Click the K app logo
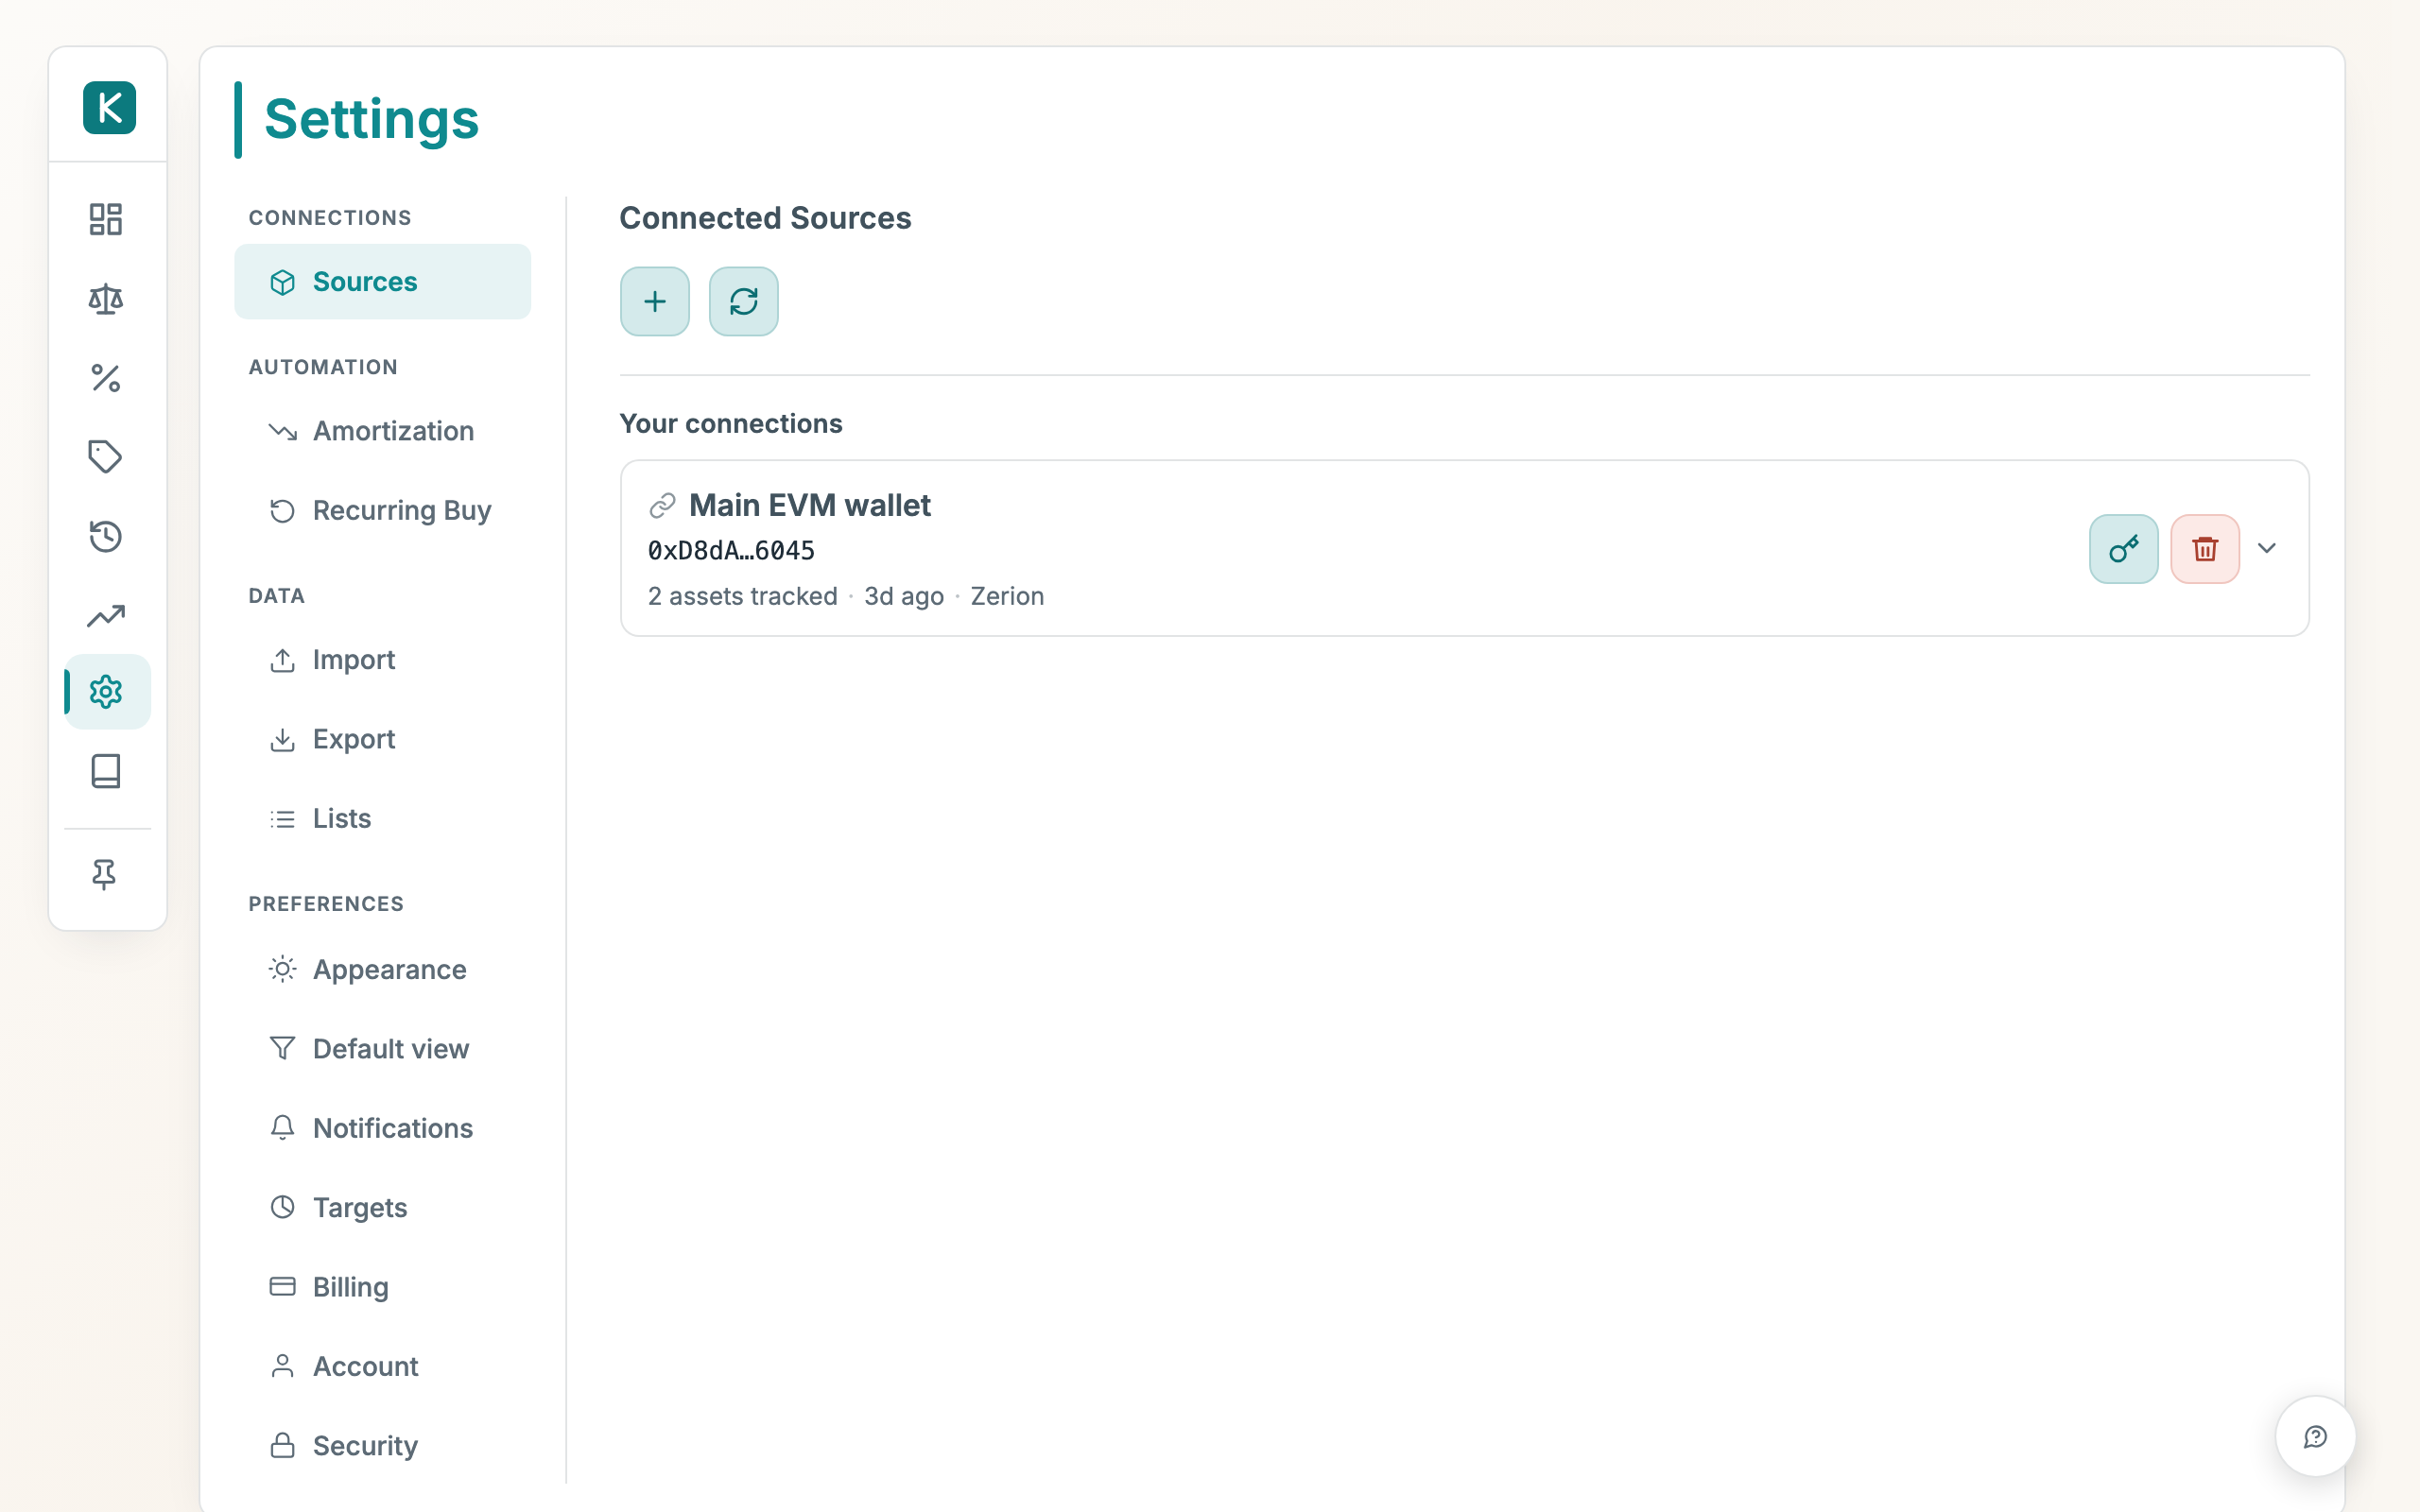The image size is (2420, 1512). [109, 108]
